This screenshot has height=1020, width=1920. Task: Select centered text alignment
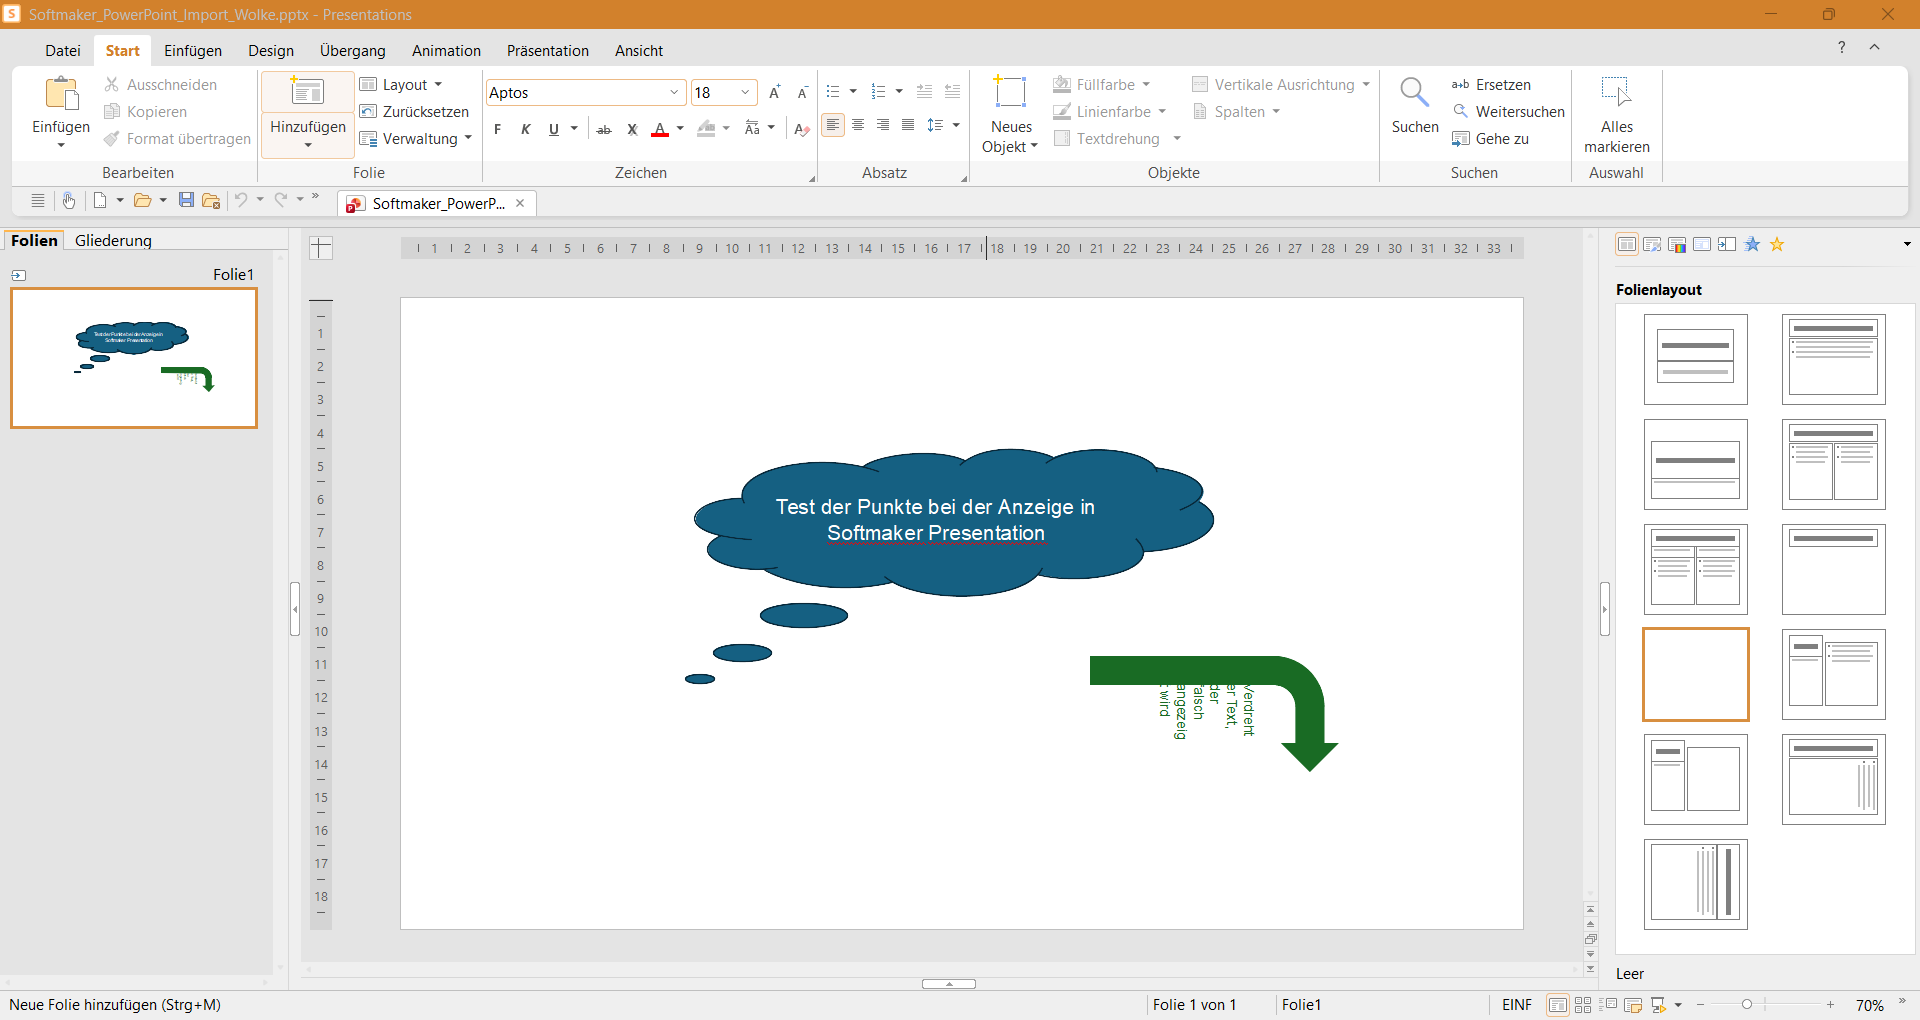point(858,125)
